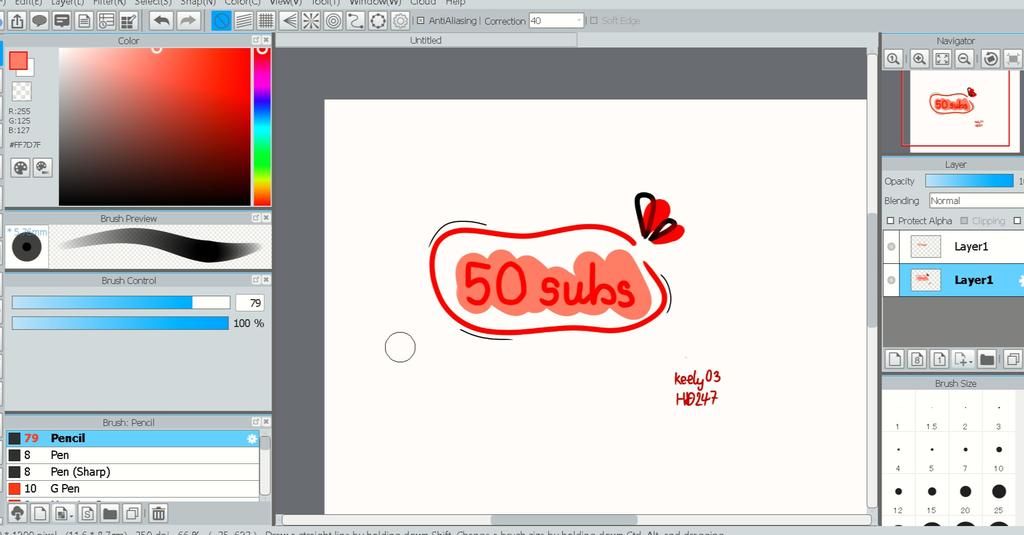Image resolution: width=1024 pixels, height=535 pixels.
Task: Open the Help menu
Action: [x=455, y=3]
